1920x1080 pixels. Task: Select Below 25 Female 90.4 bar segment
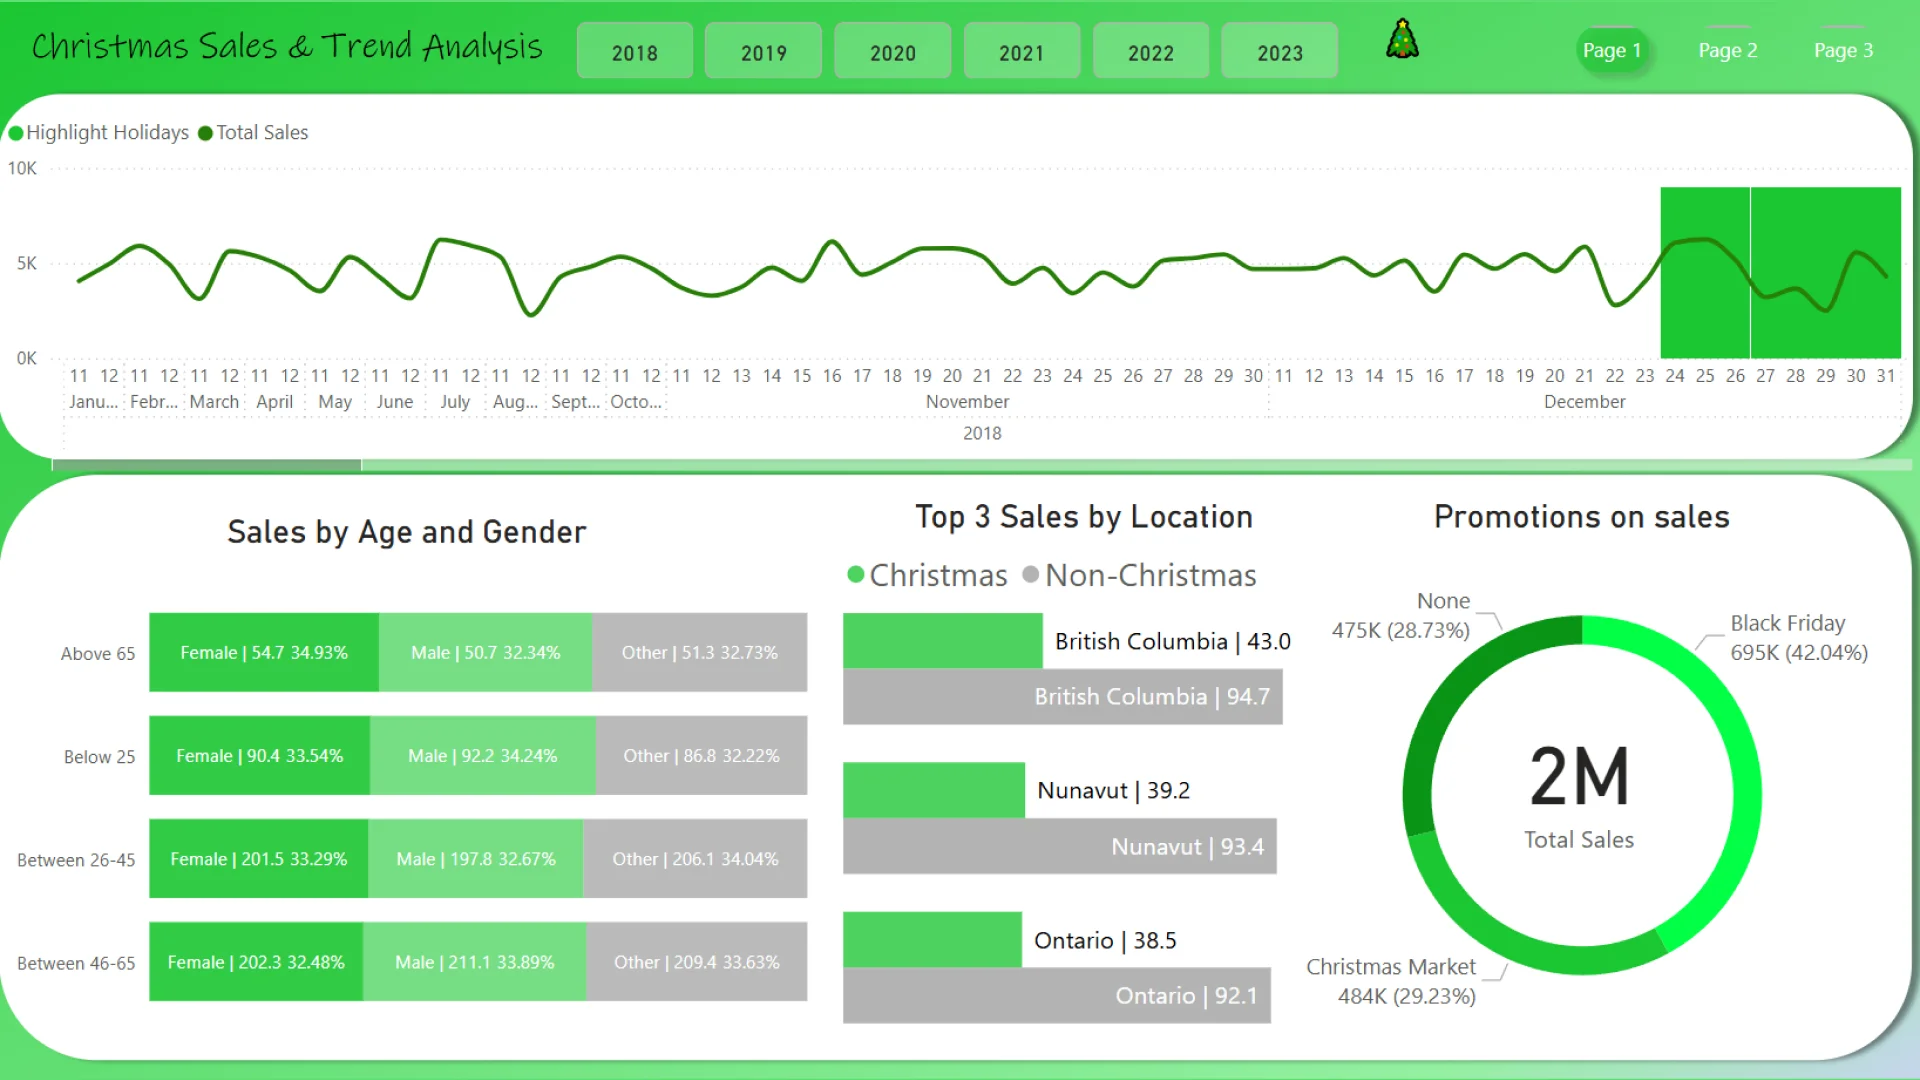(260, 756)
